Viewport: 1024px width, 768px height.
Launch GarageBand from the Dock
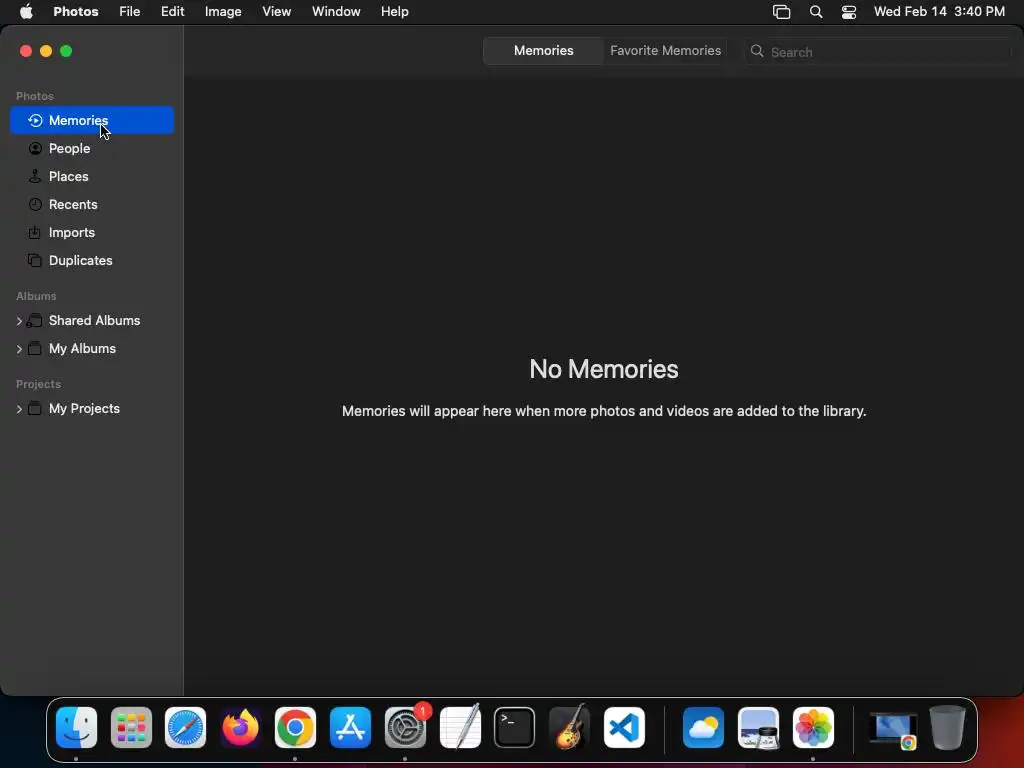click(x=569, y=728)
